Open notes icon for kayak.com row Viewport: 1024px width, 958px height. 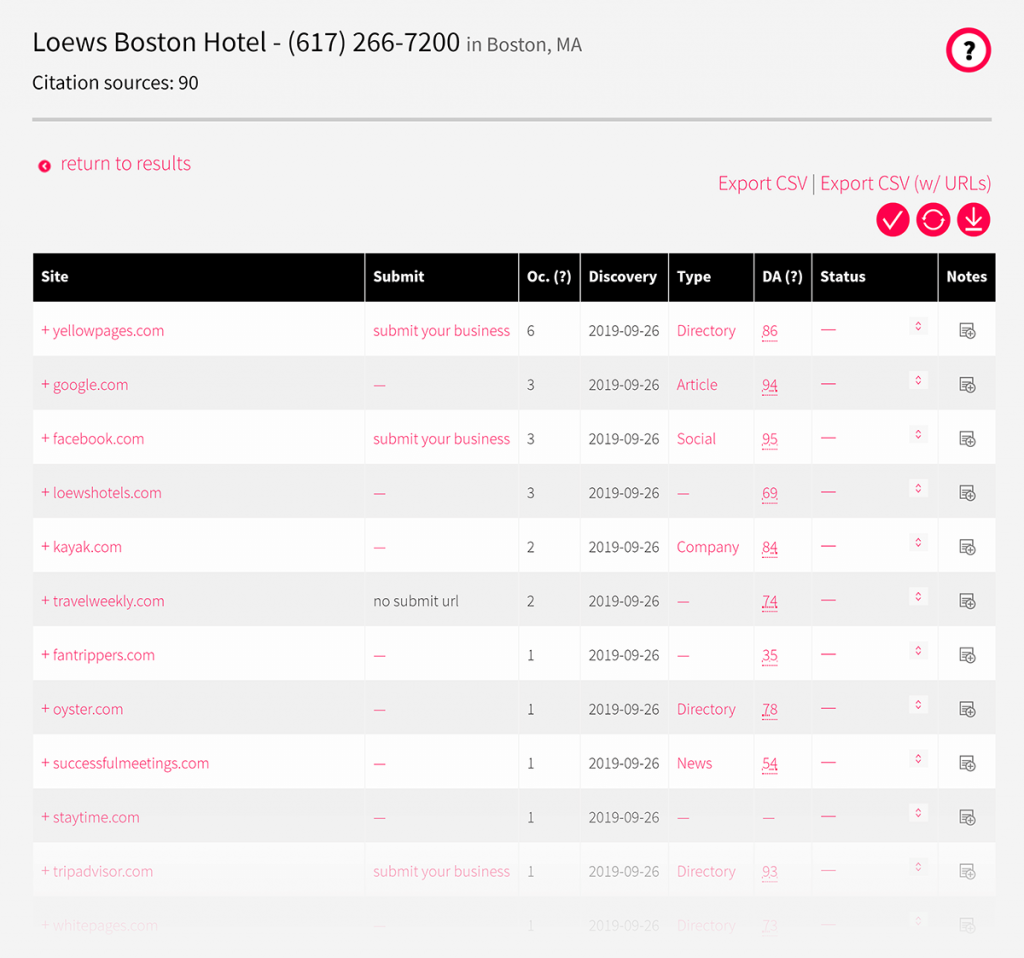coord(967,547)
